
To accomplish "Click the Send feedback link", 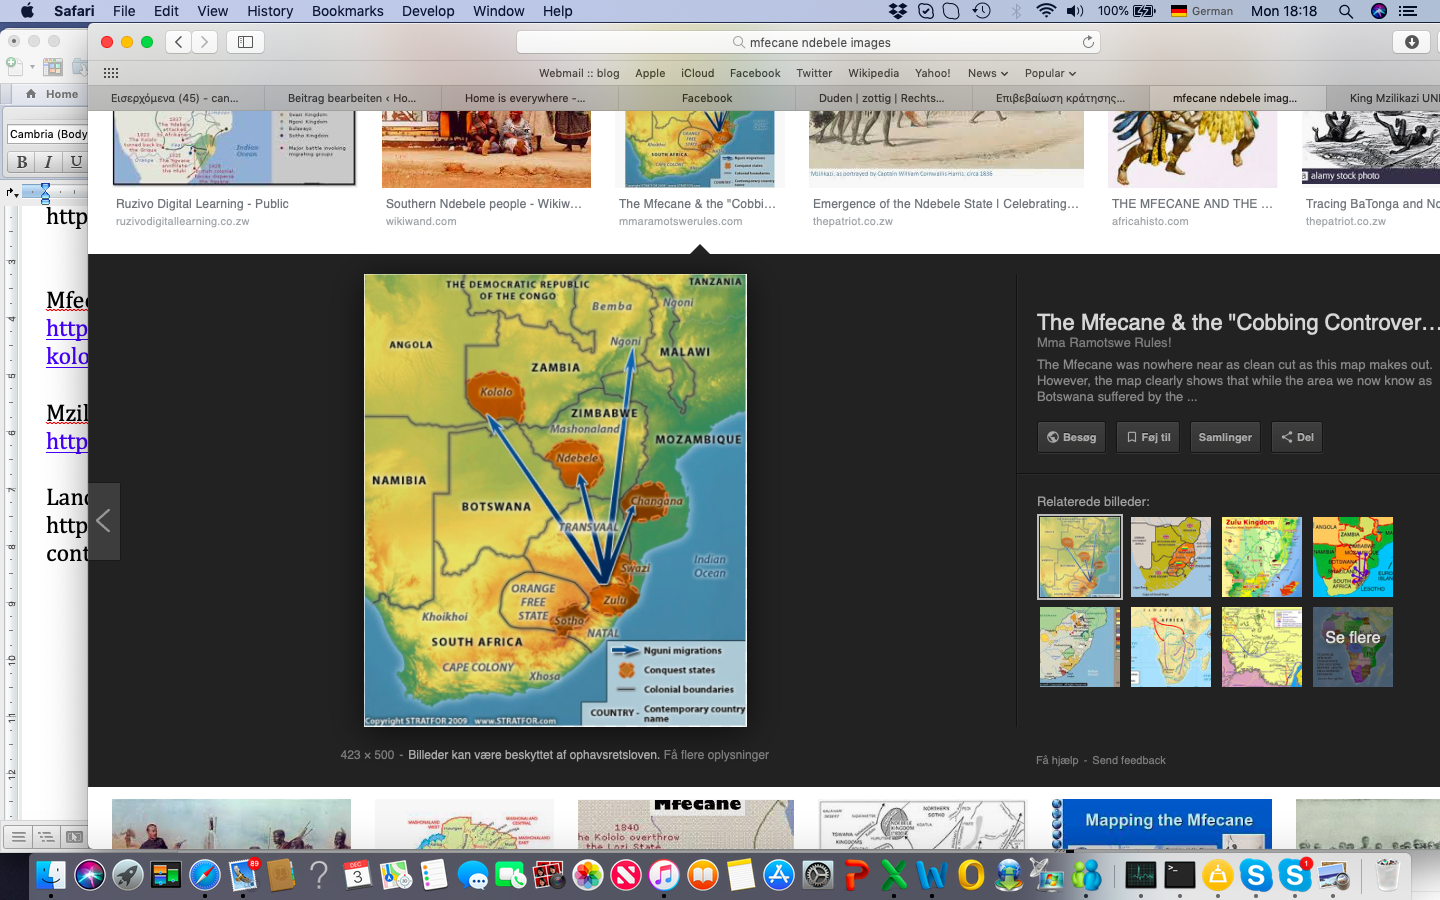I will (1129, 760).
